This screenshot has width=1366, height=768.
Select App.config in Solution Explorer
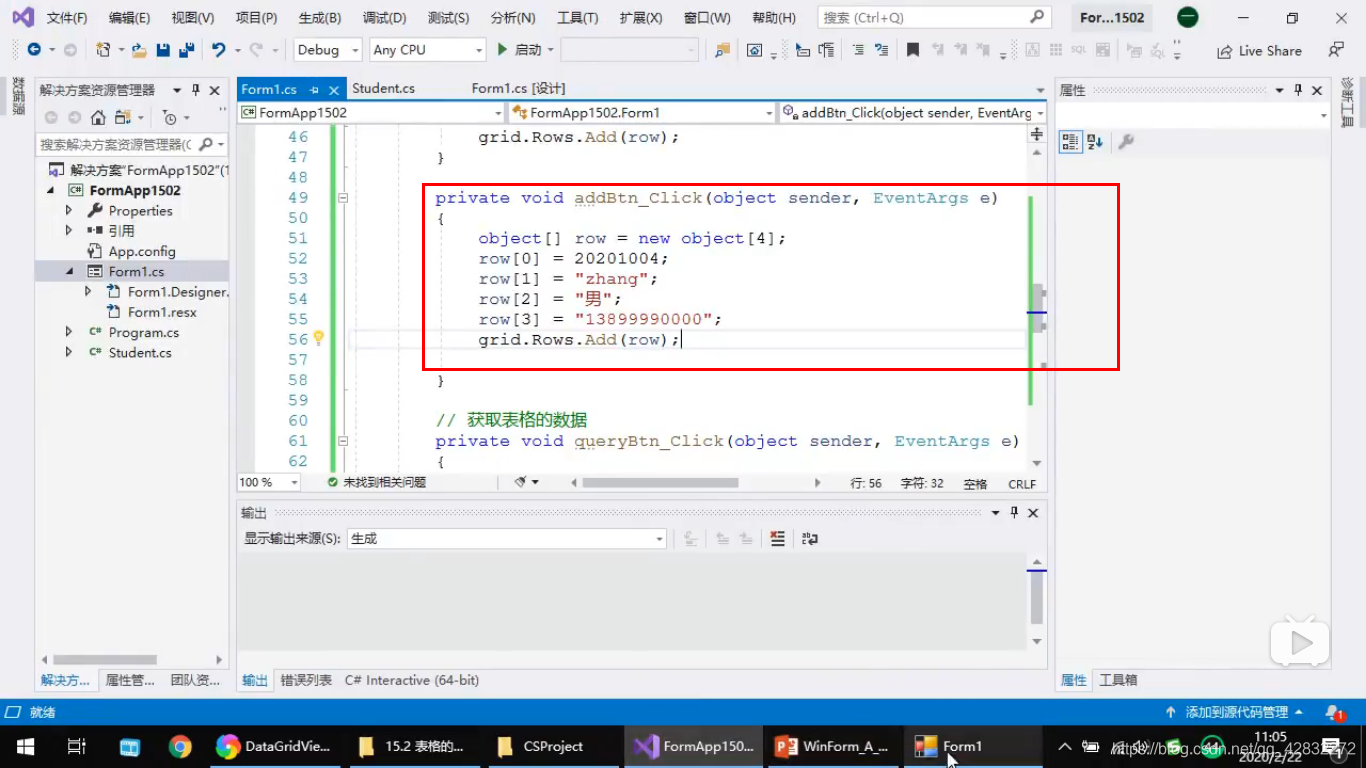click(142, 252)
